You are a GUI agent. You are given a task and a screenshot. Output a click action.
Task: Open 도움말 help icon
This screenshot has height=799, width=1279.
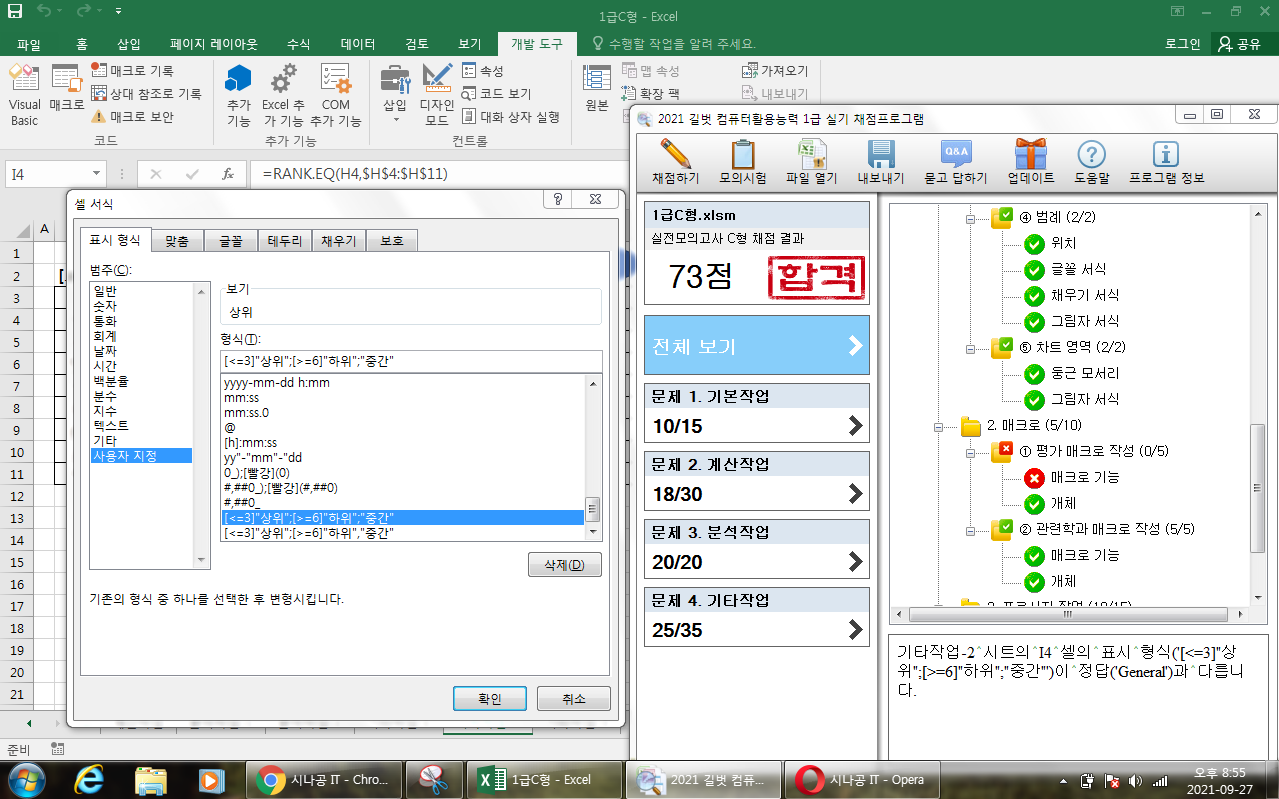pos(1091,155)
